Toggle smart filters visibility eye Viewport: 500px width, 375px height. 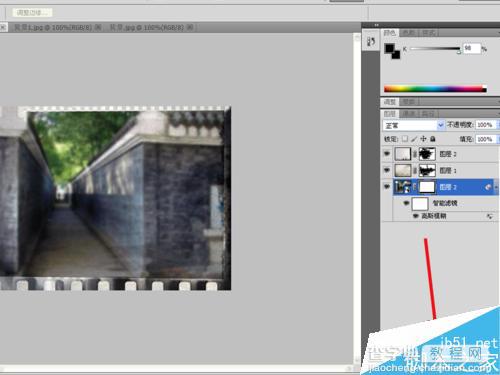[x=406, y=203]
